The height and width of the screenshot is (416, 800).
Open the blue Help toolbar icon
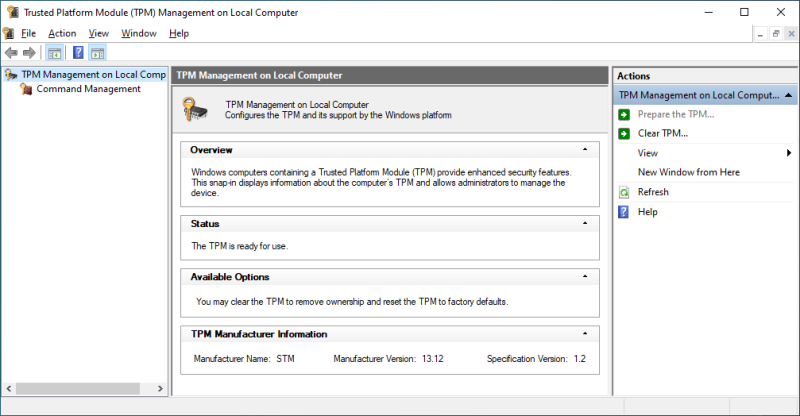[78, 53]
